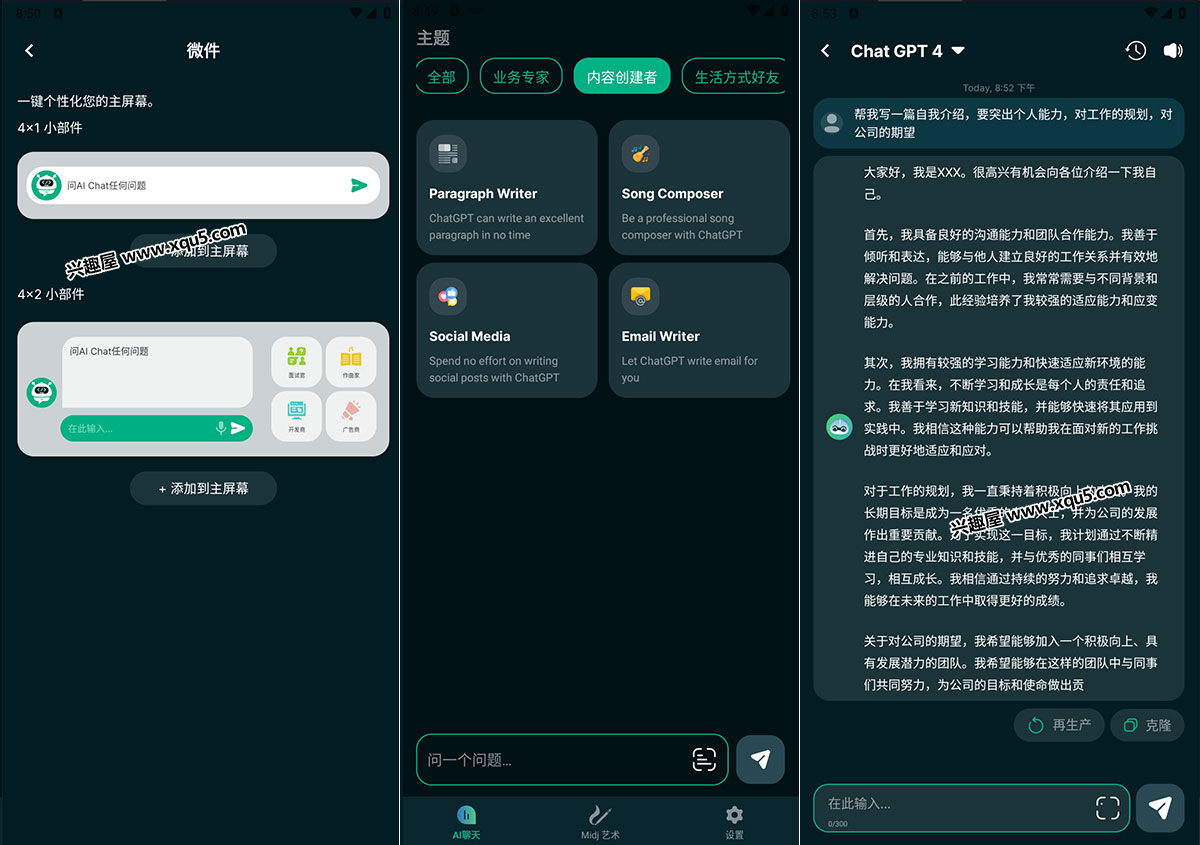Screen dimensions: 1200x845
Task: Click '大家好，我是XXX' reply paragraph
Action: tap(1010, 183)
